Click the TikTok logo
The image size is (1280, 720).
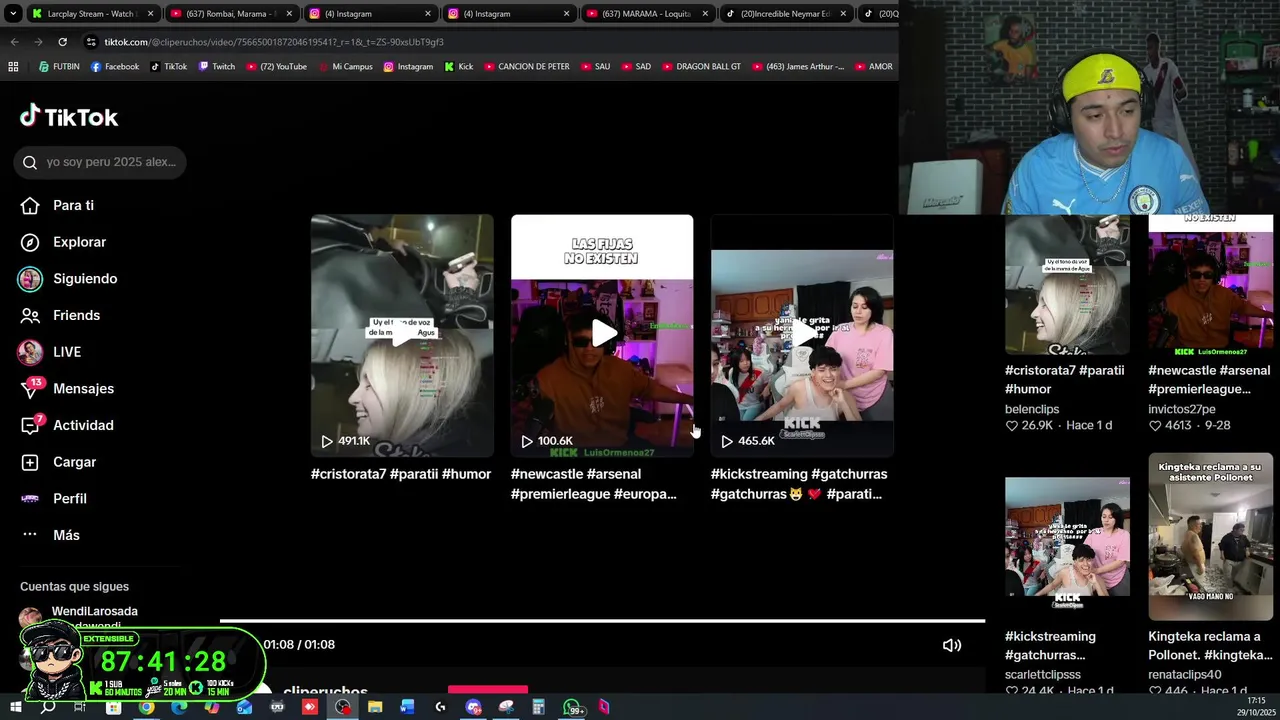tap(69, 117)
